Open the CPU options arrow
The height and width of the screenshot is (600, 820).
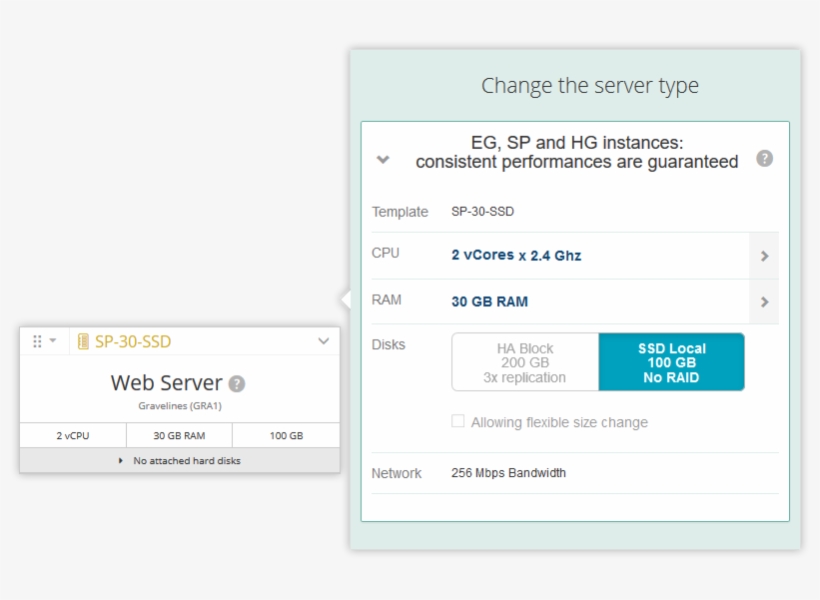point(764,256)
